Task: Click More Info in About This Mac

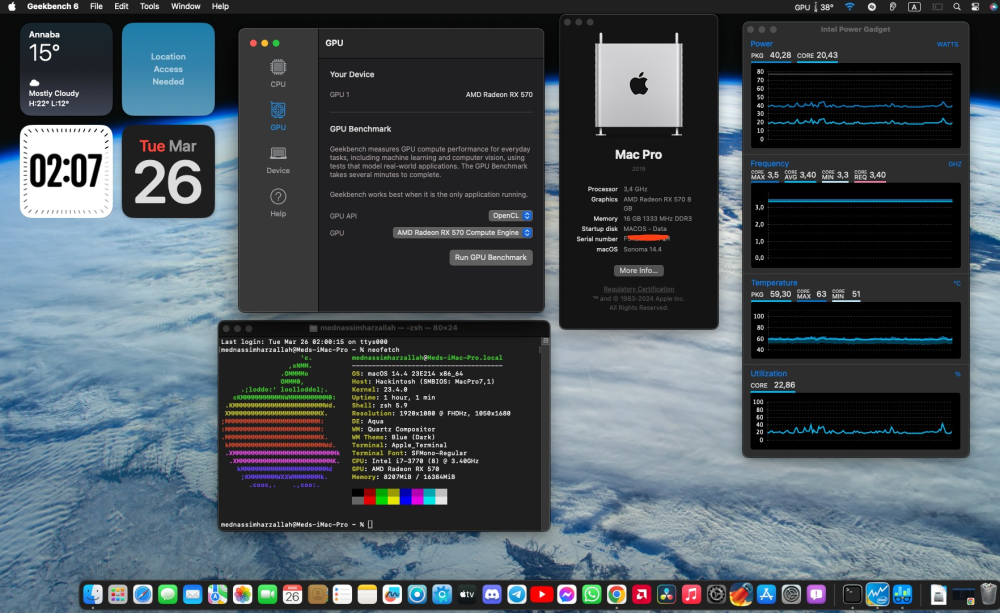Action: pos(638,270)
